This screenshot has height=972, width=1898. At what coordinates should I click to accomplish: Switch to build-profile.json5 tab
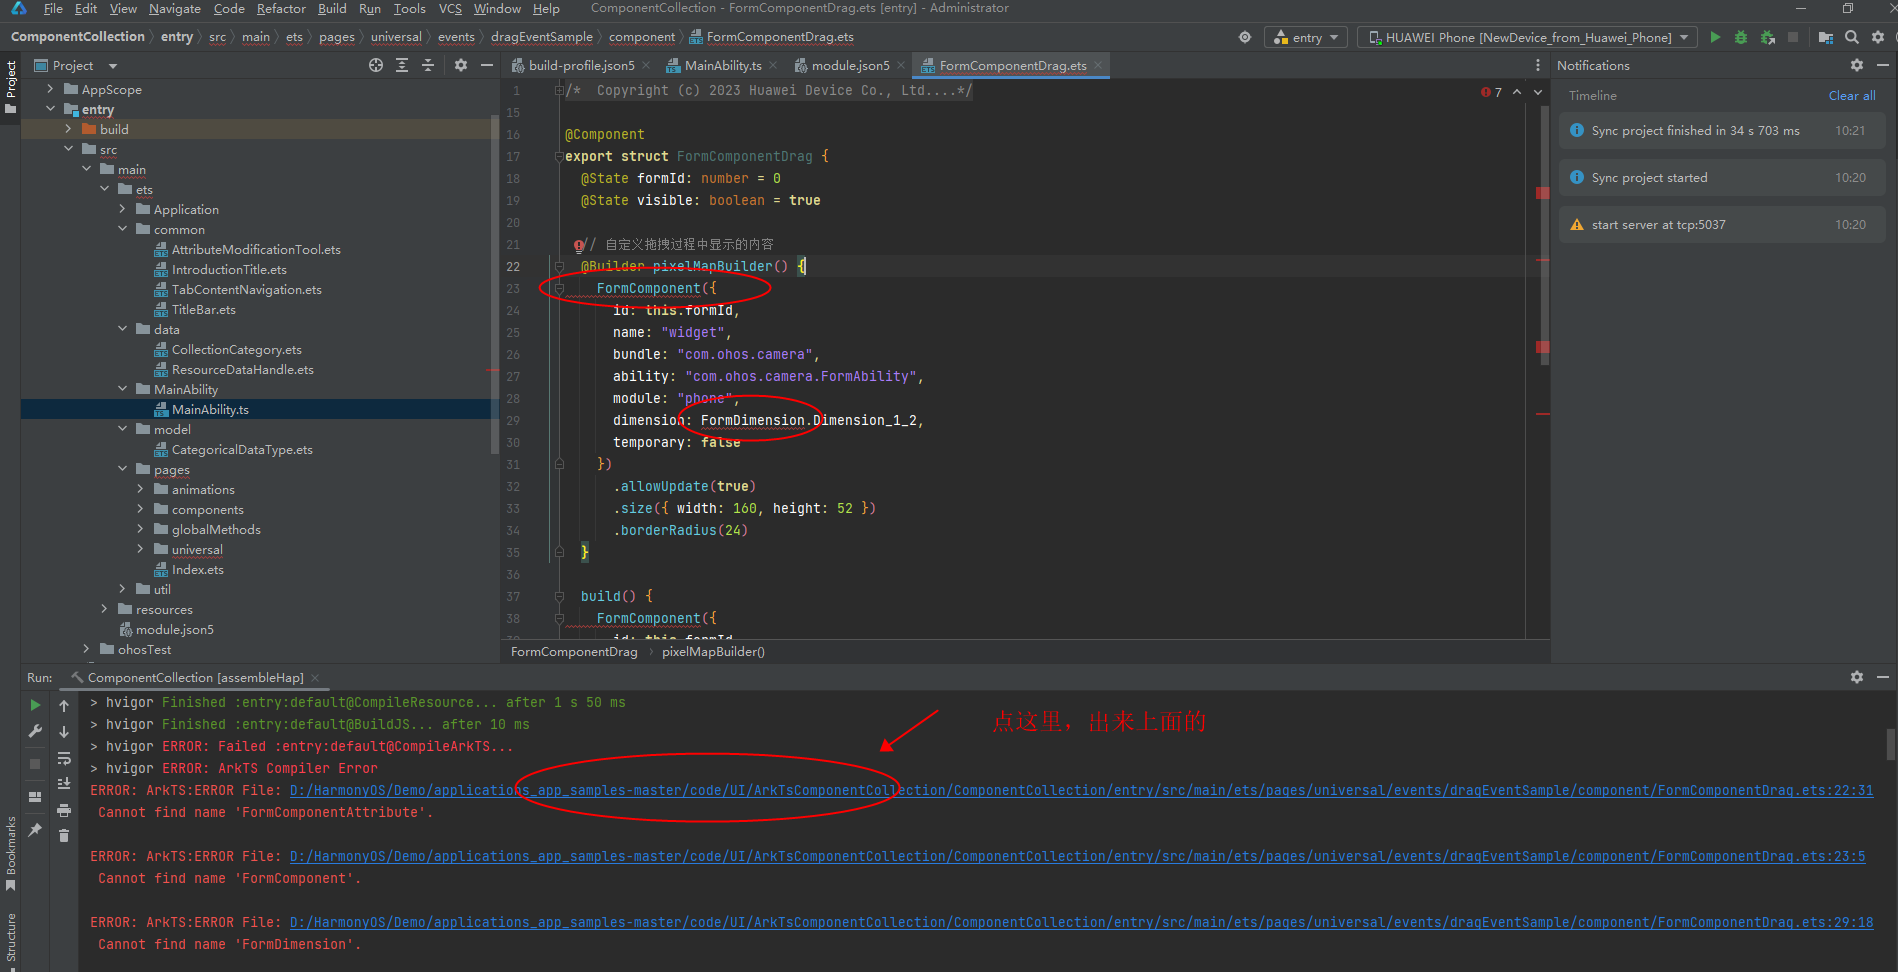[x=581, y=65]
